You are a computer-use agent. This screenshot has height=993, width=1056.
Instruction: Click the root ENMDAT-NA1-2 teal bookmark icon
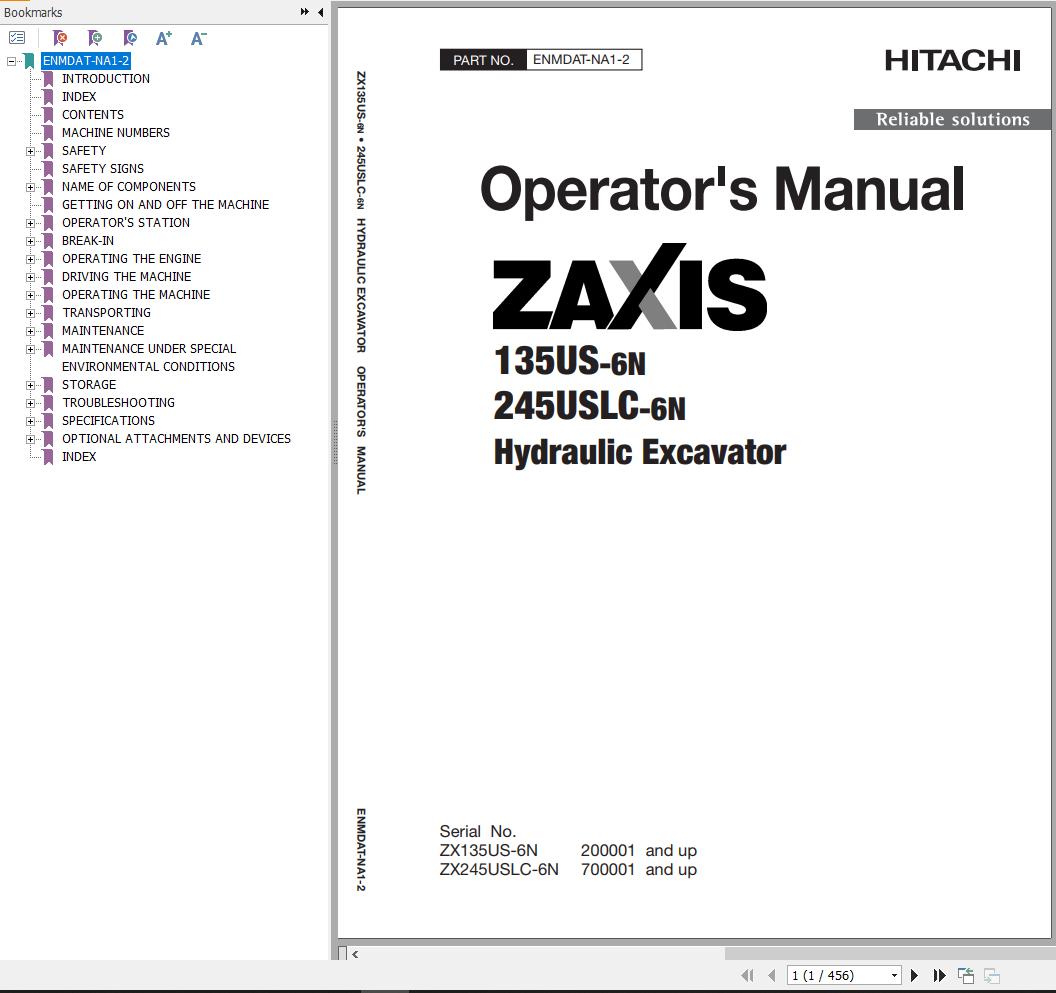pos(29,61)
